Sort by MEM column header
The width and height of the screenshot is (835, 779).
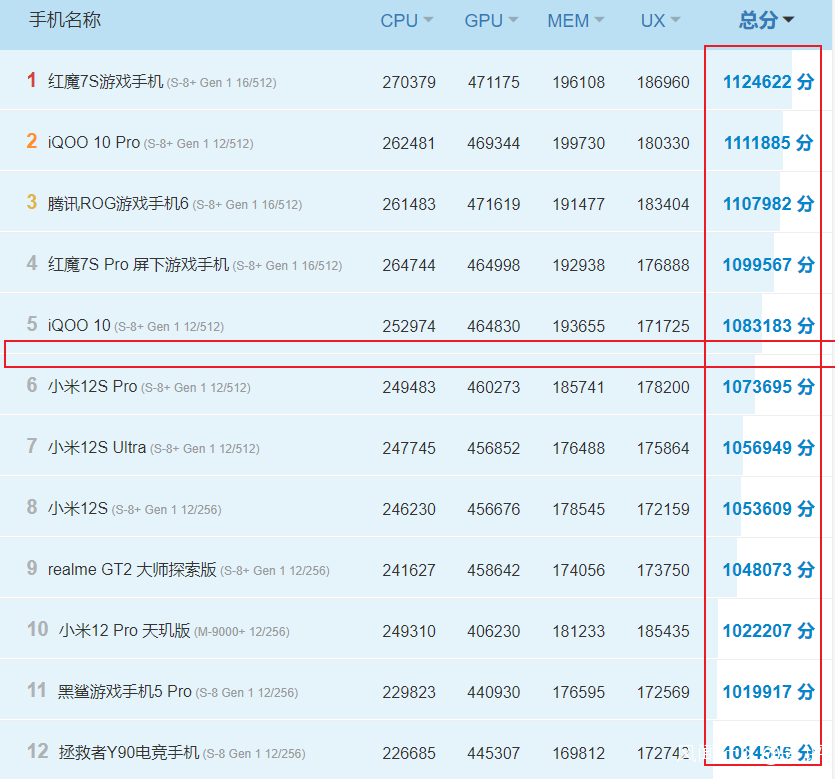point(576,21)
